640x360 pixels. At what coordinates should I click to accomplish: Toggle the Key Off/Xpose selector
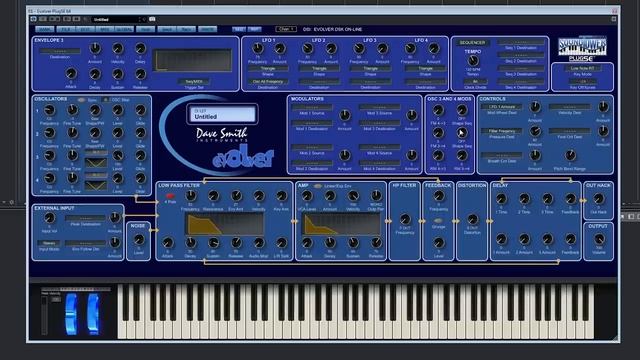click(x=582, y=81)
